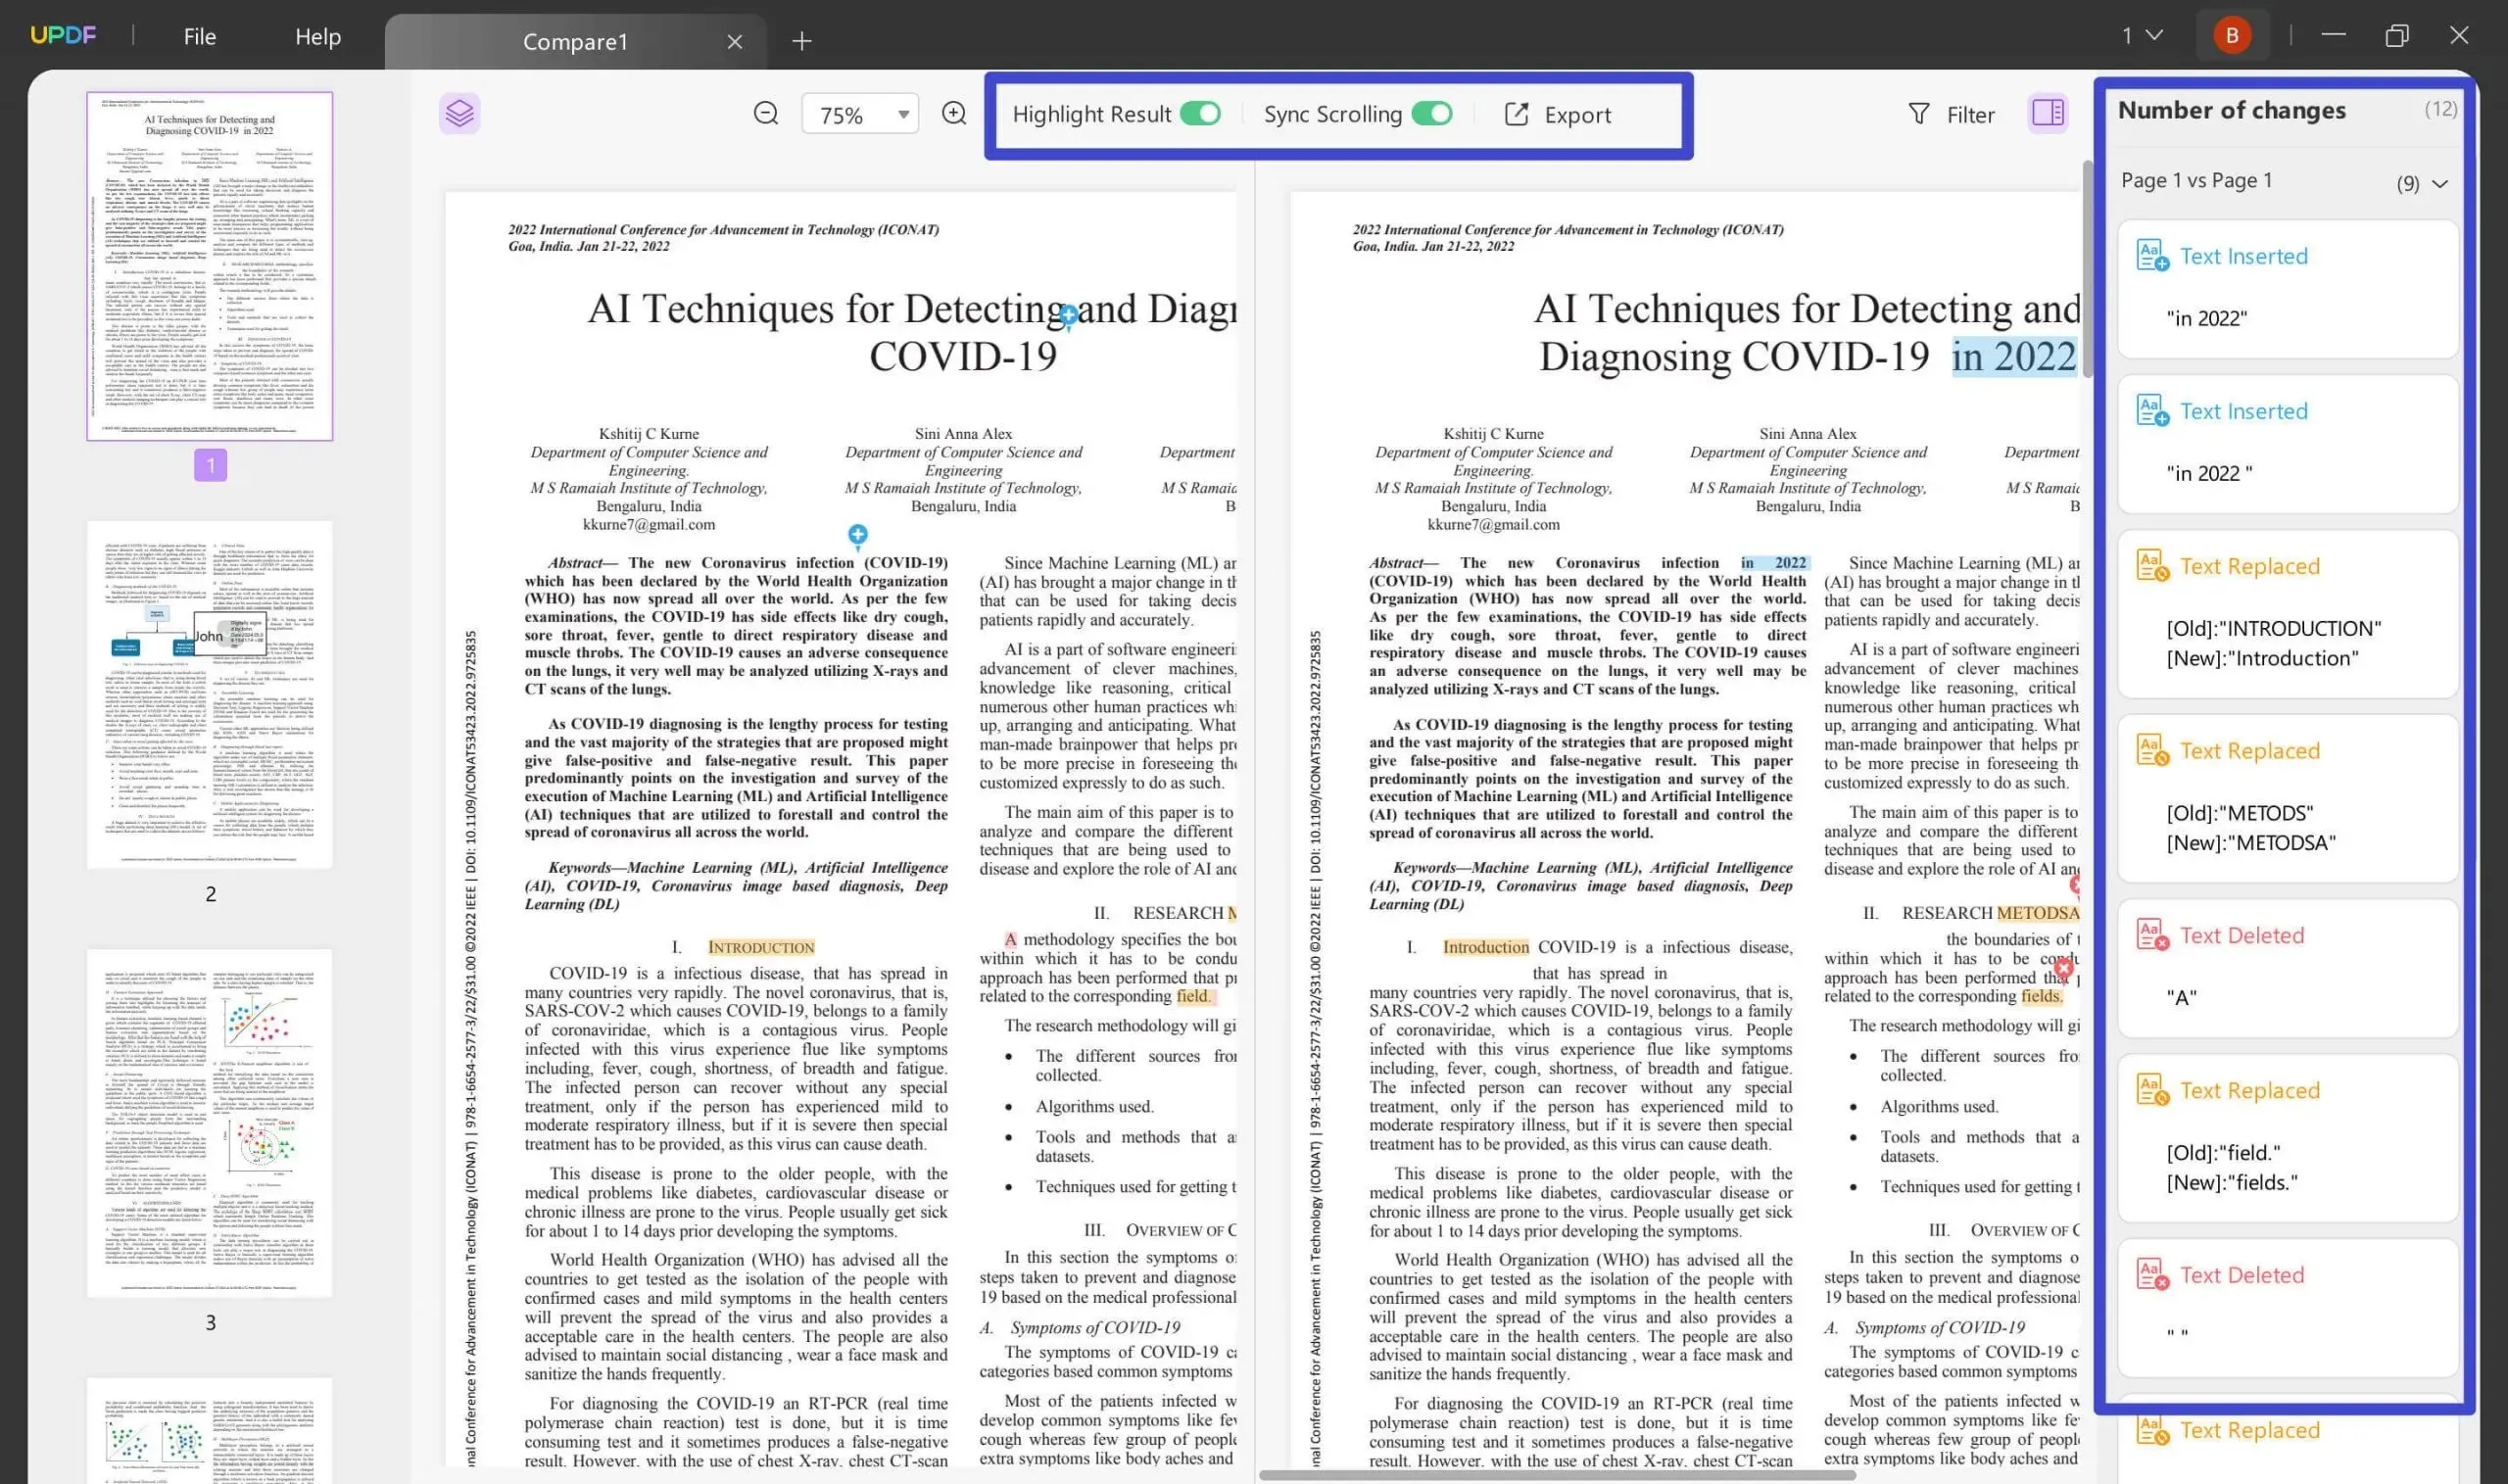
Task: Click the Number of changes expander arrow
Action: [2439, 180]
